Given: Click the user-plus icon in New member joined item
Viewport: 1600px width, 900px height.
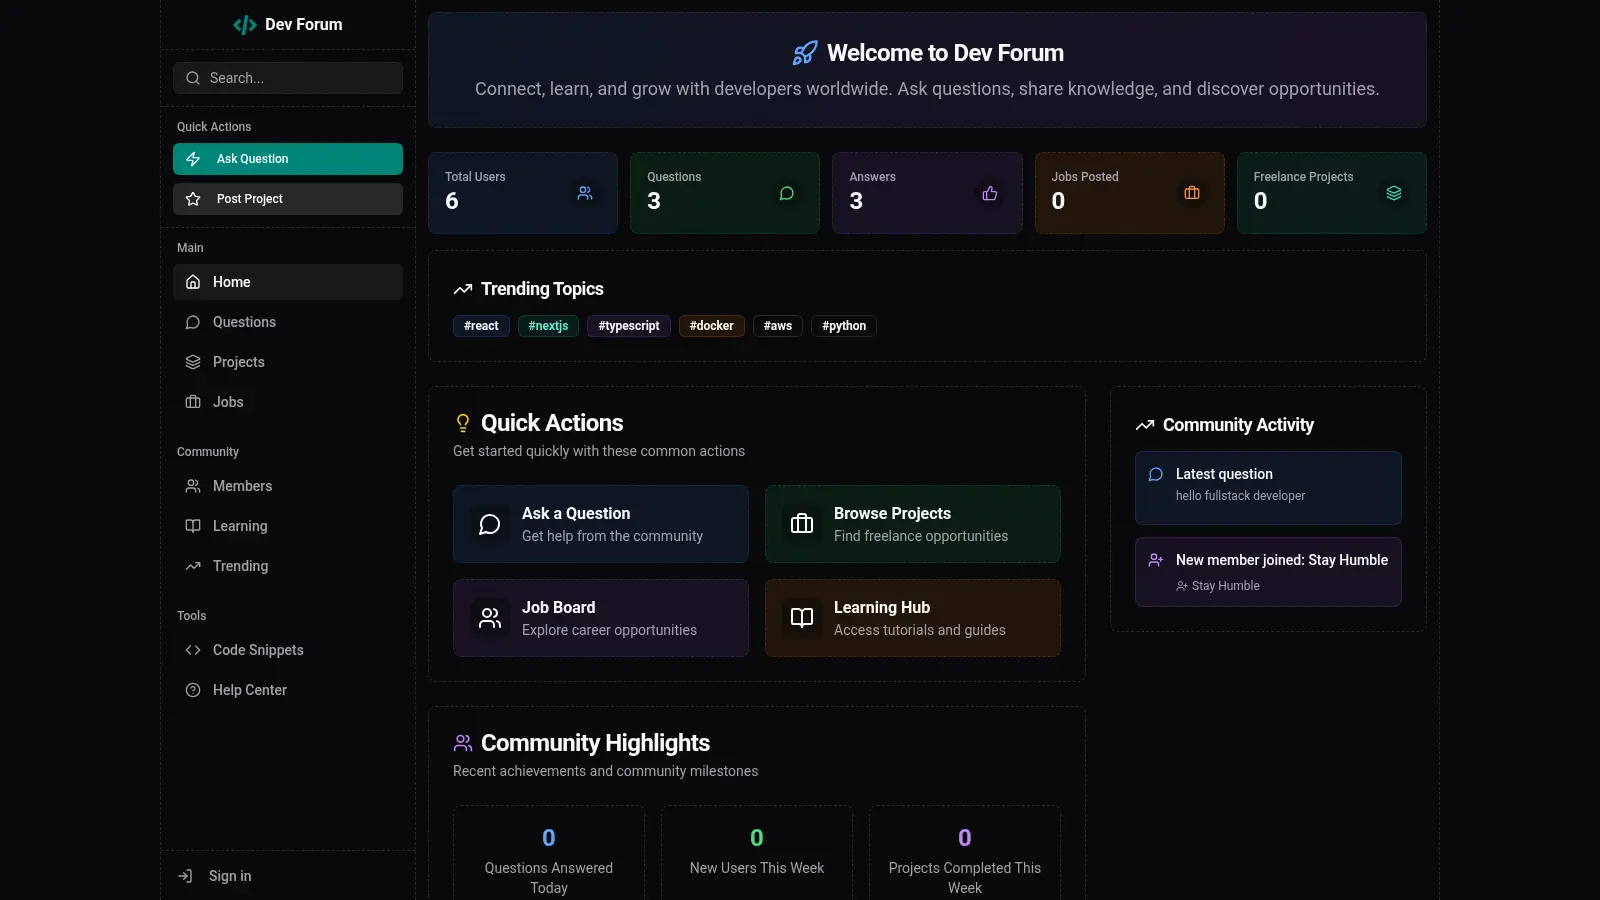Looking at the screenshot, I should point(1156,560).
